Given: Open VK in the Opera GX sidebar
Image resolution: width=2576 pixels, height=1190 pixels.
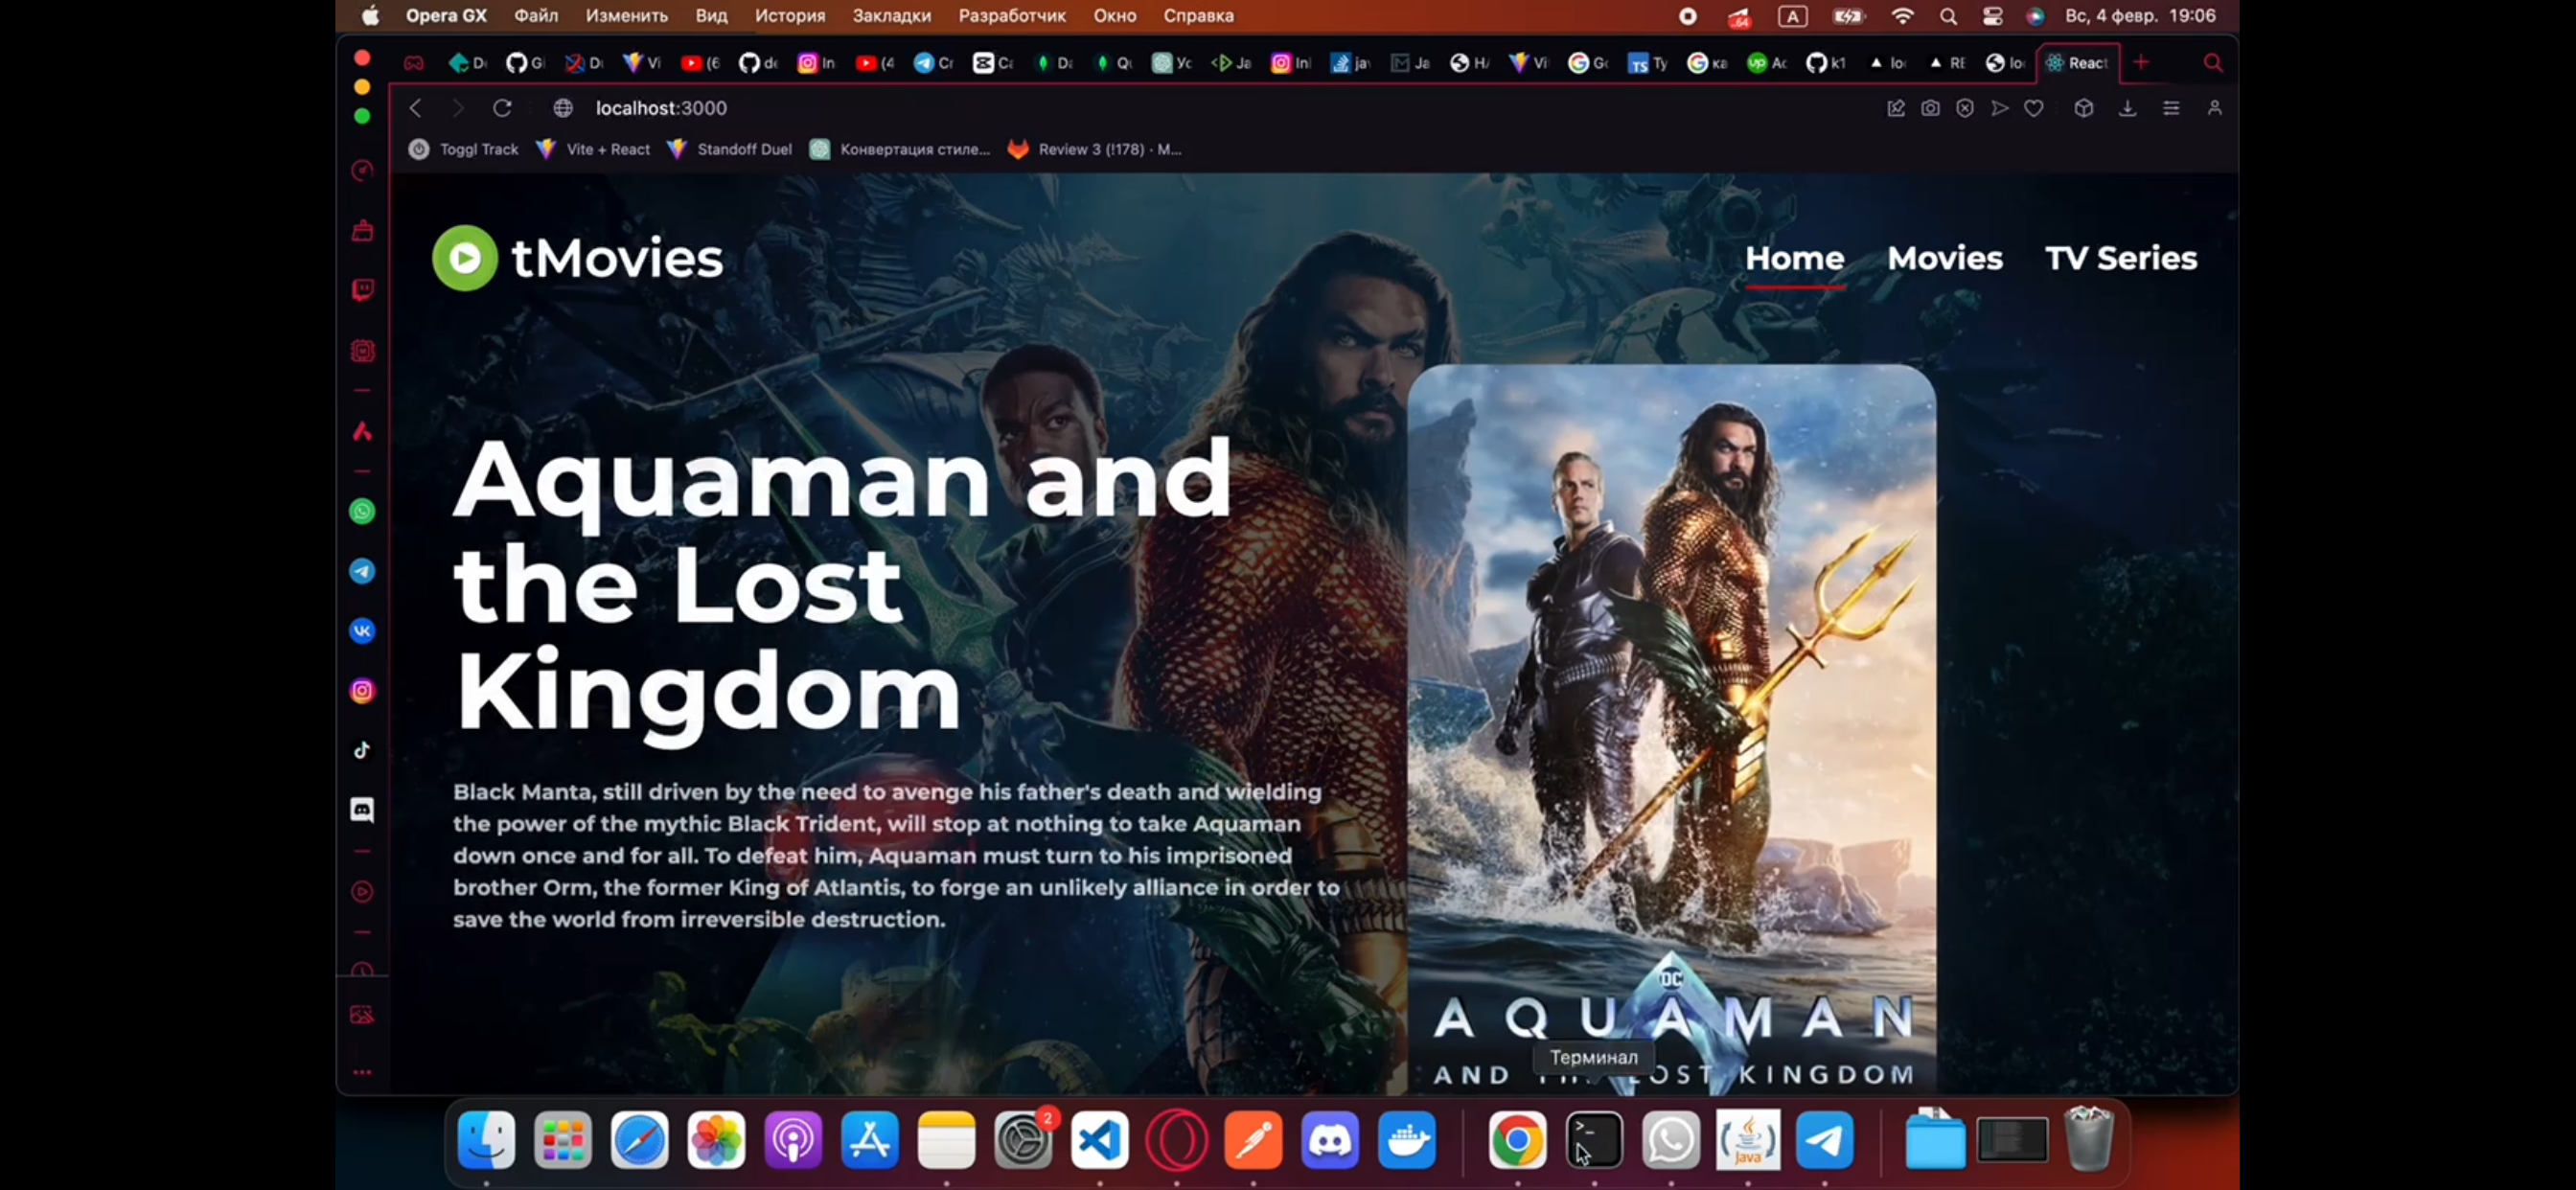Looking at the screenshot, I should coord(362,631).
